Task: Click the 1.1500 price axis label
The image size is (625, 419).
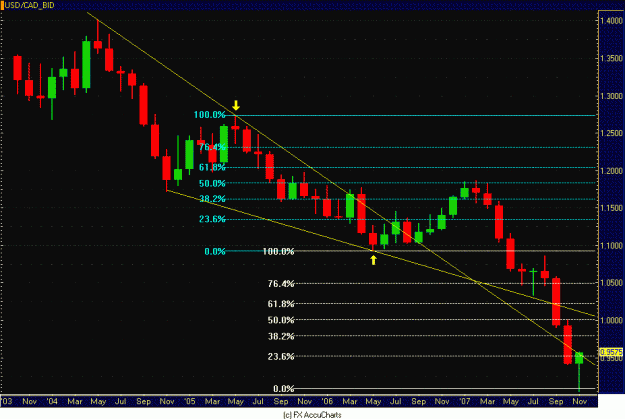Action: tap(612, 208)
